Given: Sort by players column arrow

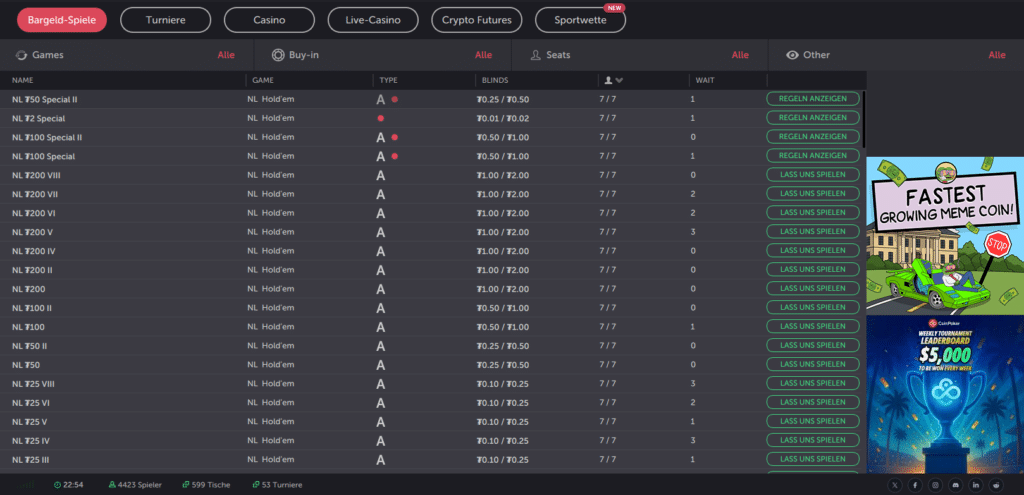Looking at the screenshot, I should point(619,80).
